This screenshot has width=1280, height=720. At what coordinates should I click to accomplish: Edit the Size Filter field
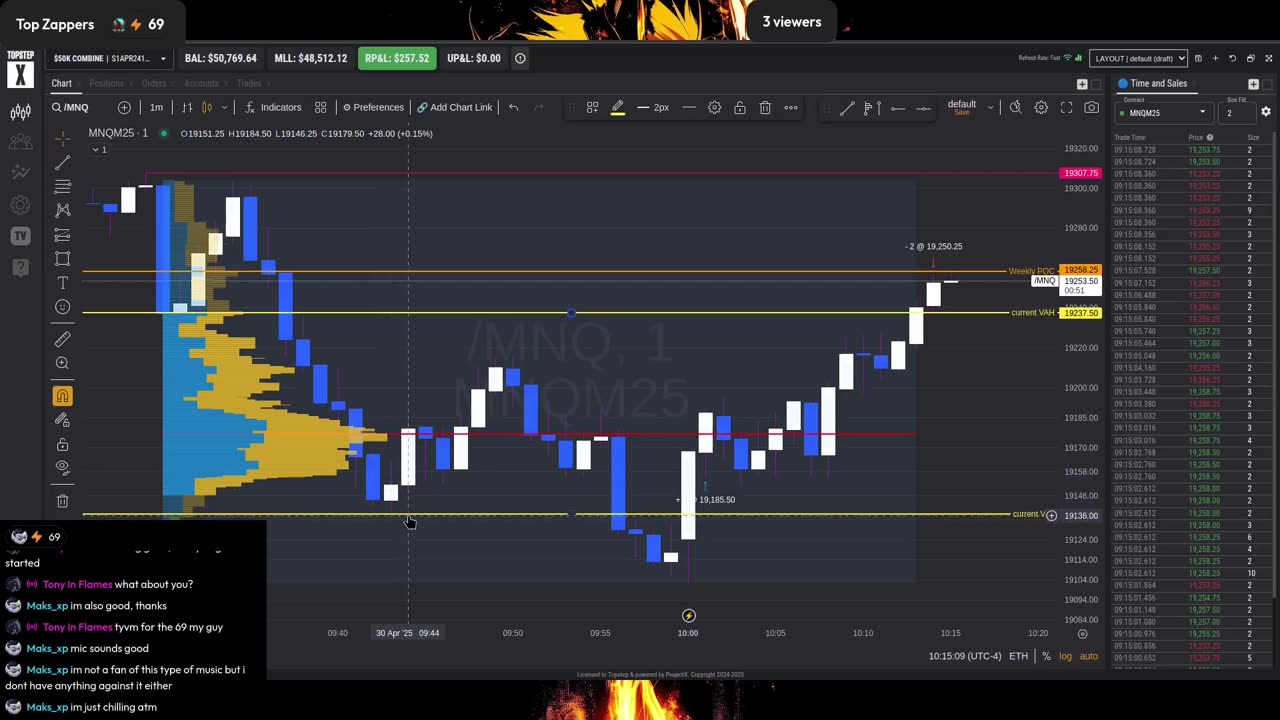click(x=1238, y=113)
